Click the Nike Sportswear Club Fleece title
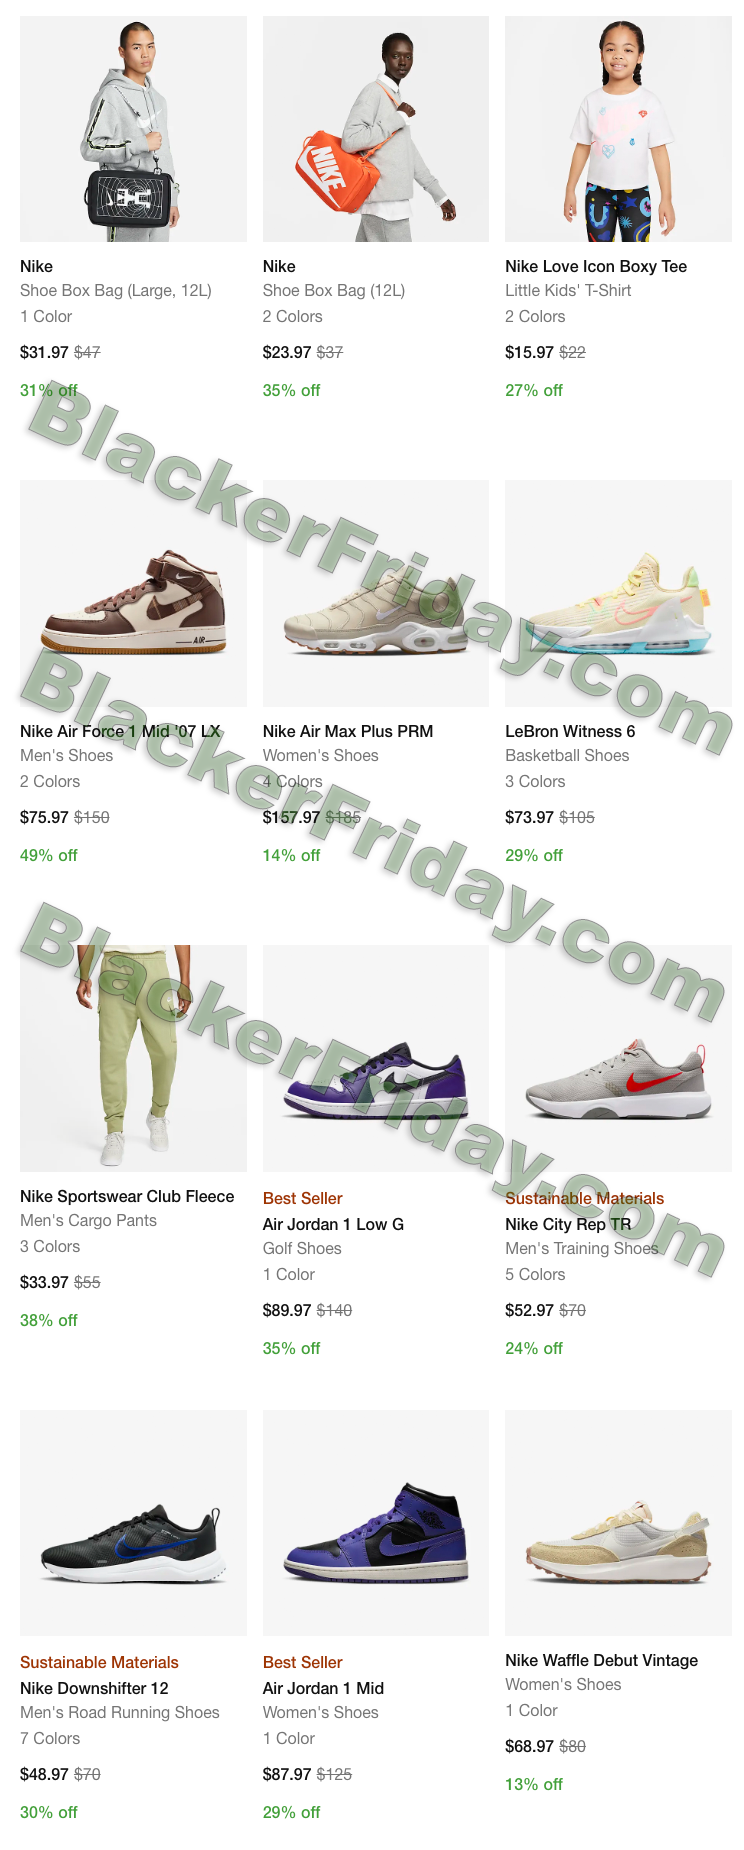 tap(127, 1196)
